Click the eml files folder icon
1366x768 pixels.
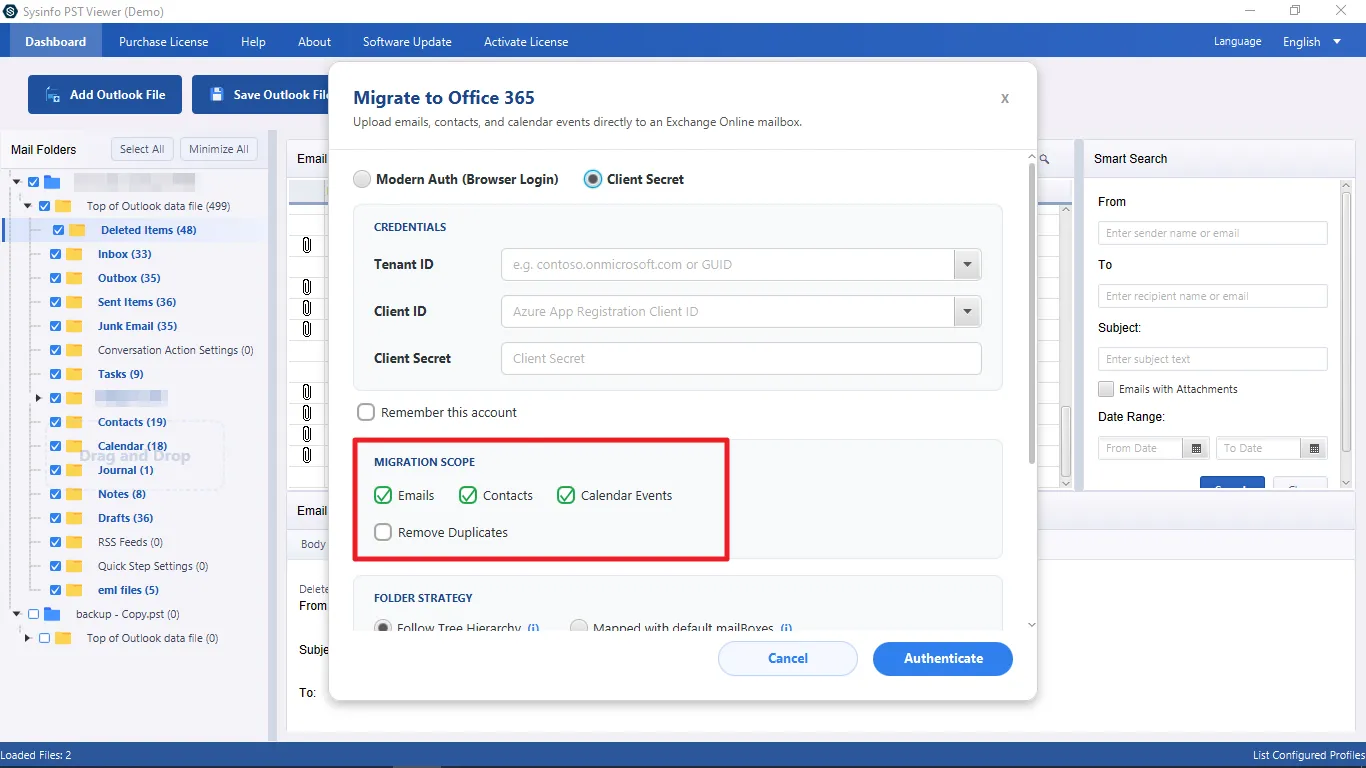tap(74, 590)
